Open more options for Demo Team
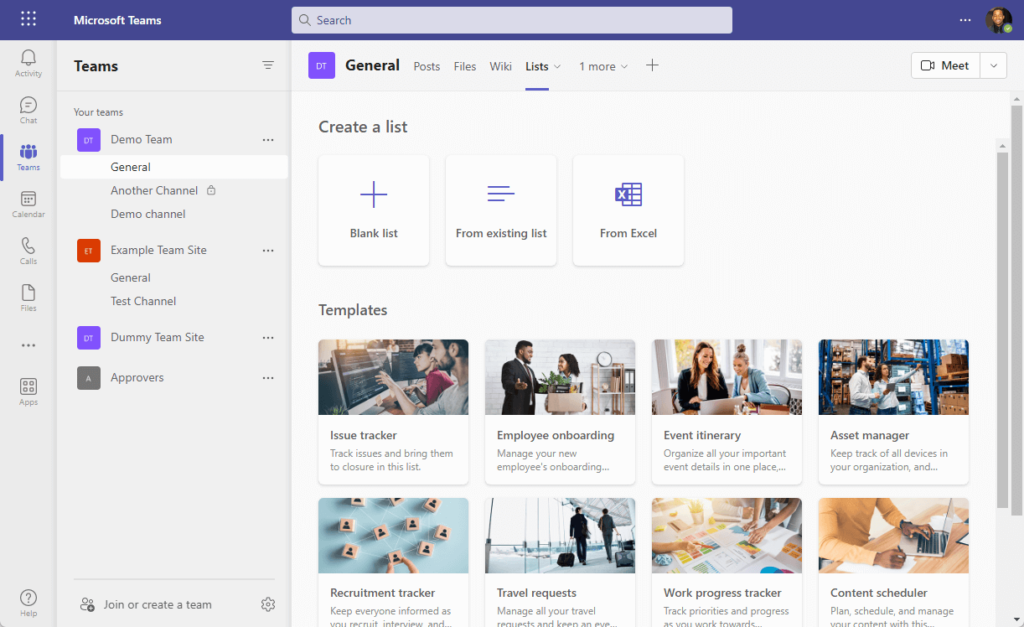The image size is (1024, 627). [268, 140]
